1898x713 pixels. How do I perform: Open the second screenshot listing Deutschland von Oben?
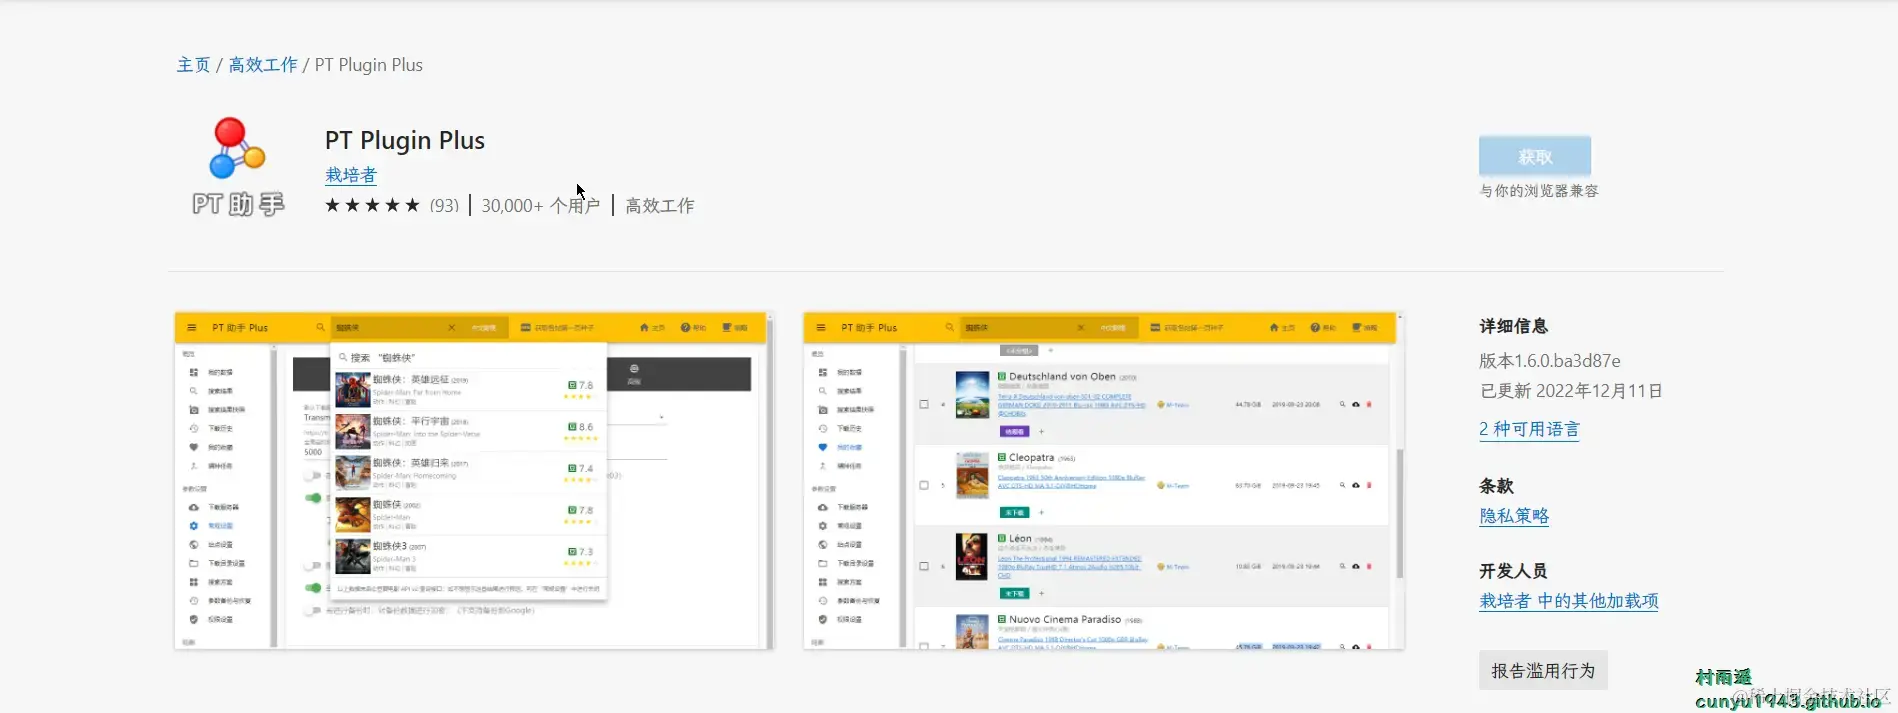[1104, 481]
